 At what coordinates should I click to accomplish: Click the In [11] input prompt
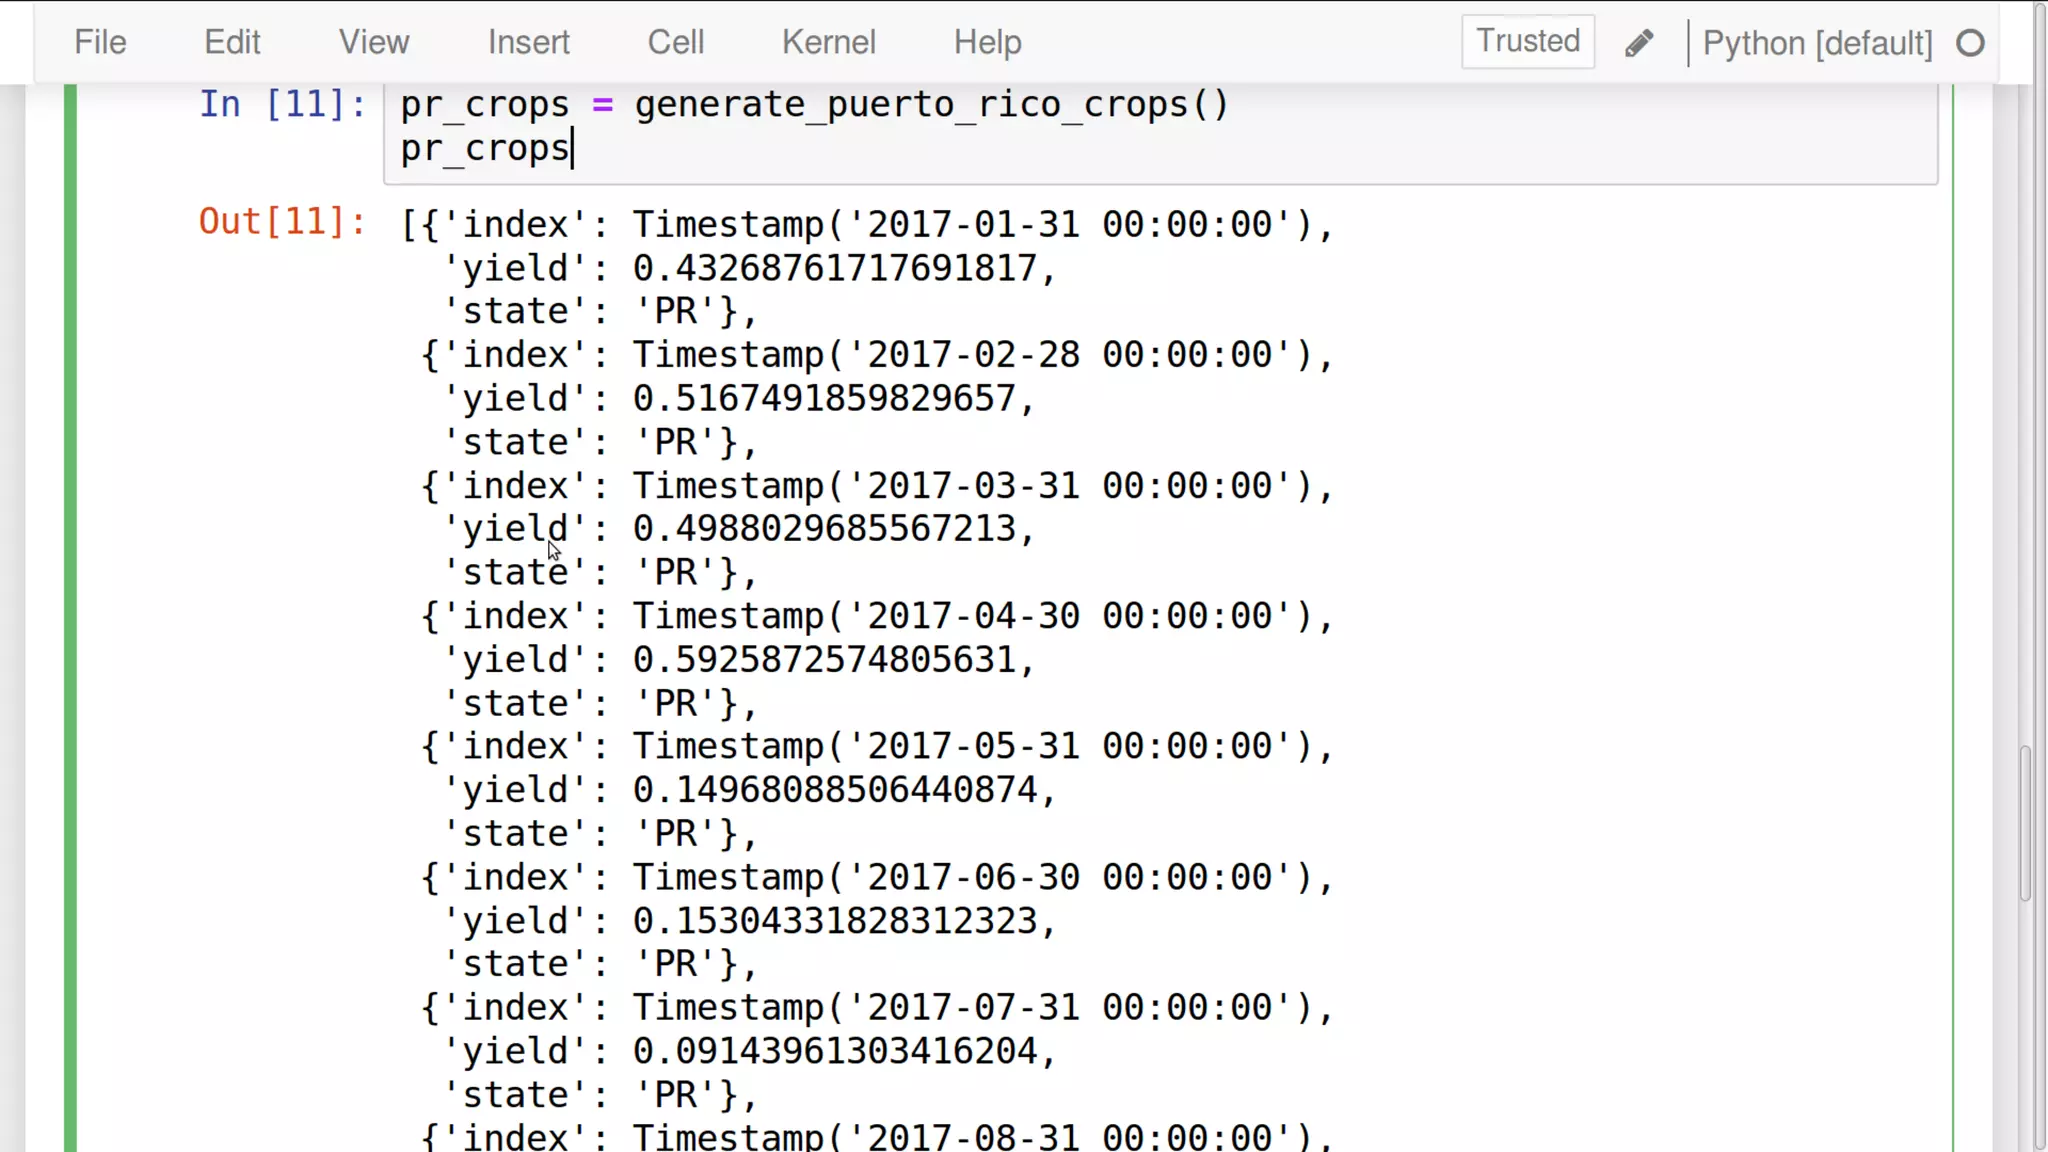point(283,104)
